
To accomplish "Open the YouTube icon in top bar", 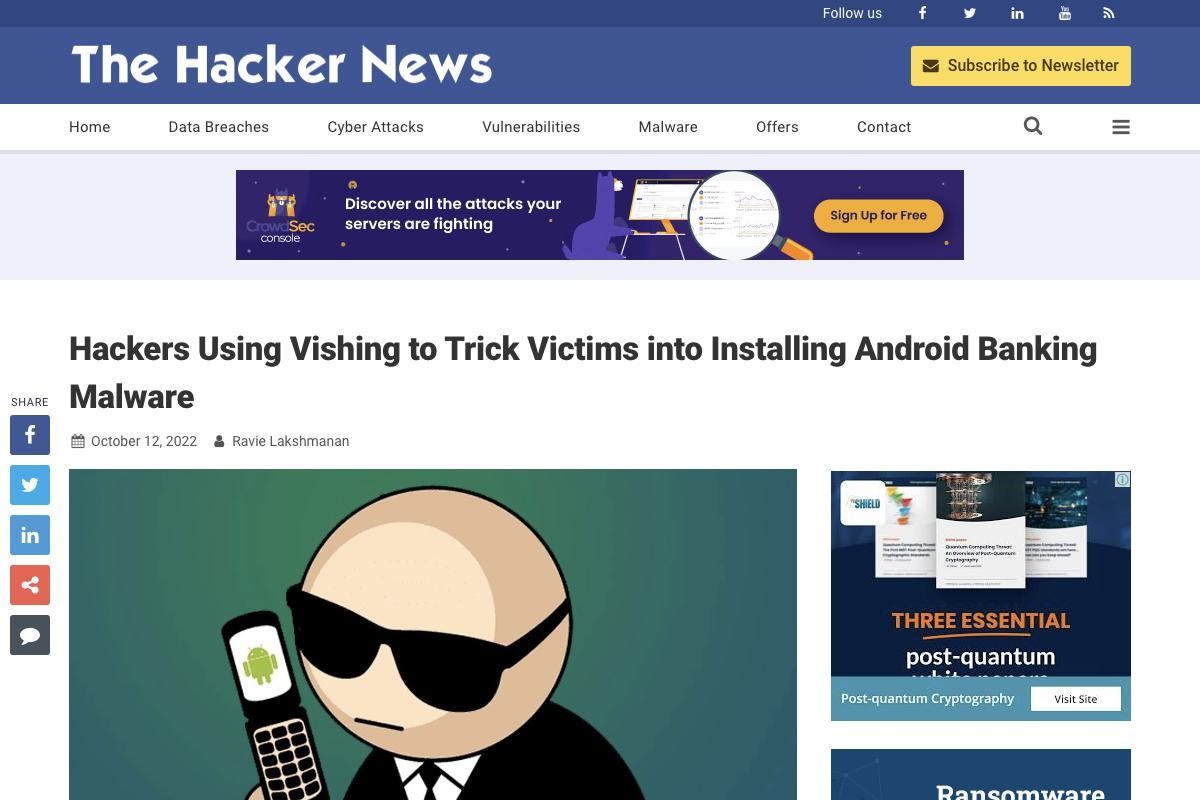I will click(x=1065, y=13).
